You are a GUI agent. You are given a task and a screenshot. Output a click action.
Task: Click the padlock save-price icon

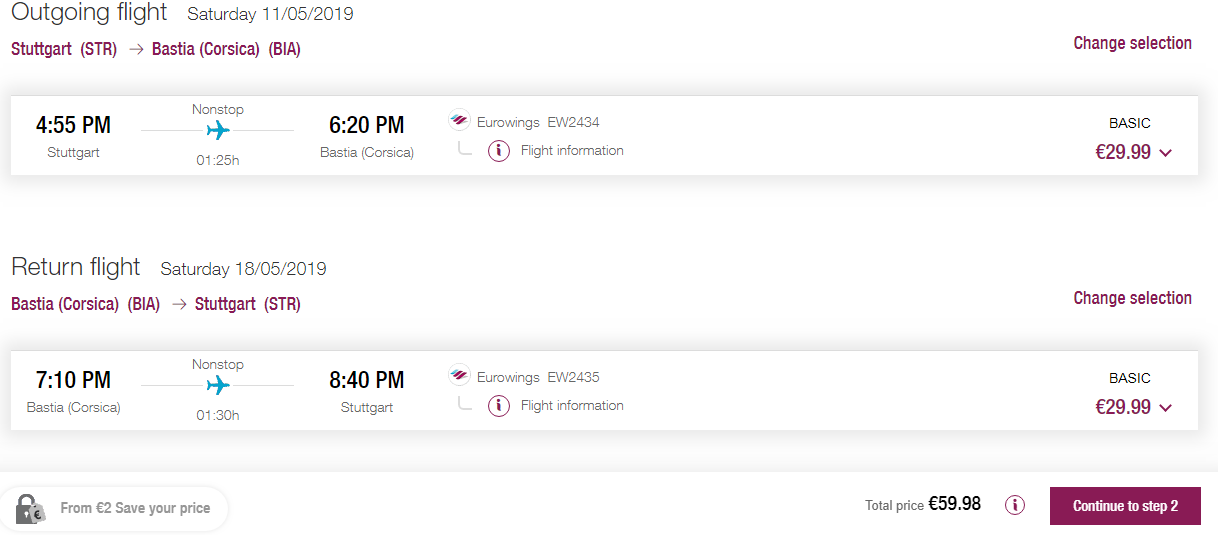pos(30,508)
